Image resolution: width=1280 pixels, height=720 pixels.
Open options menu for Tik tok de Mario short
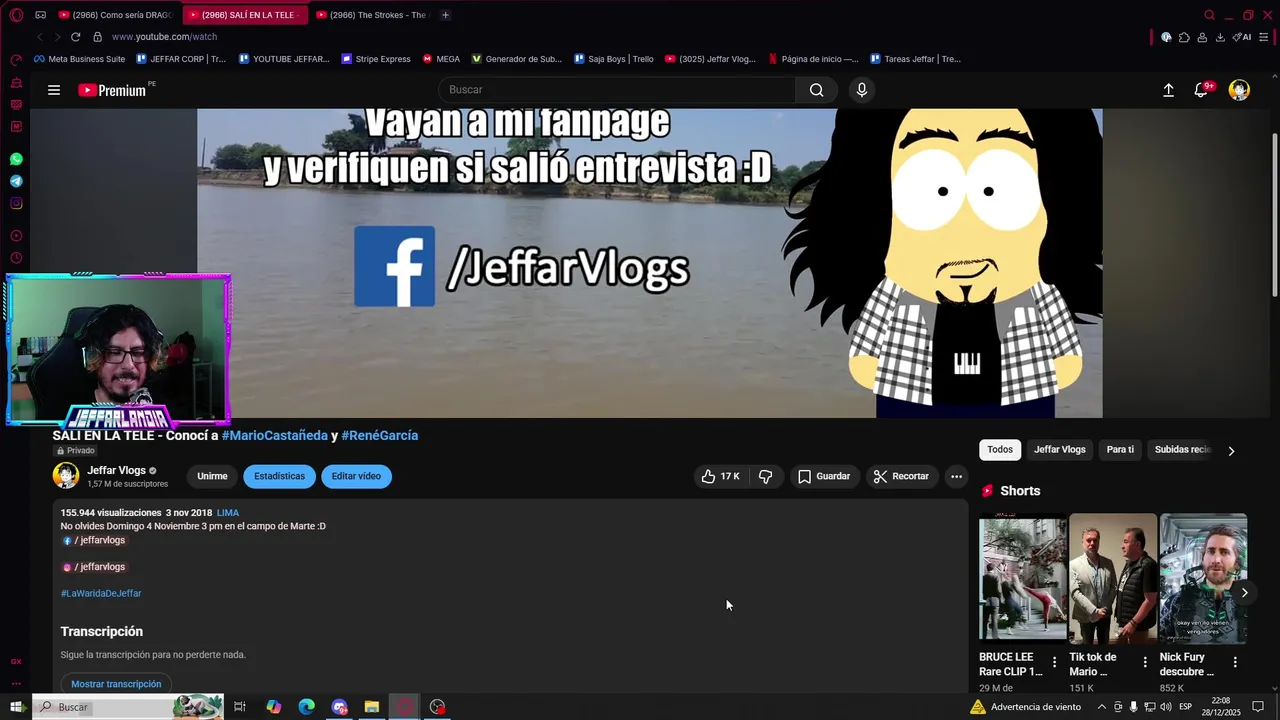click(1145, 662)
